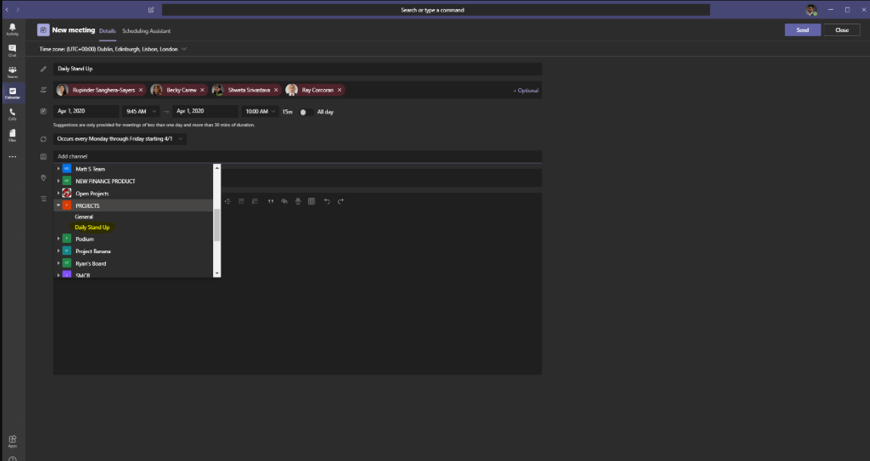Click the Ryan's Board team name
This screenshot has height=461, width=870.
point(90,264)
